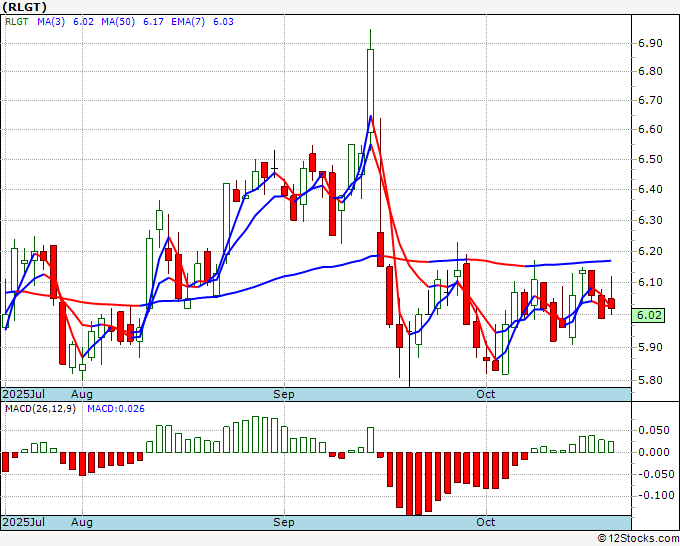
Task: Click the 6.30 price axis label
Action: [x=650, y=220]
